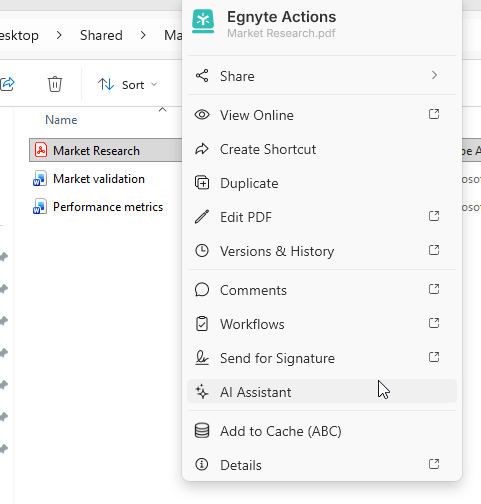Click external link icon beside Send for Signature
Screen dimensions: 481x504
pyautogui.click(x=434, y=357)
